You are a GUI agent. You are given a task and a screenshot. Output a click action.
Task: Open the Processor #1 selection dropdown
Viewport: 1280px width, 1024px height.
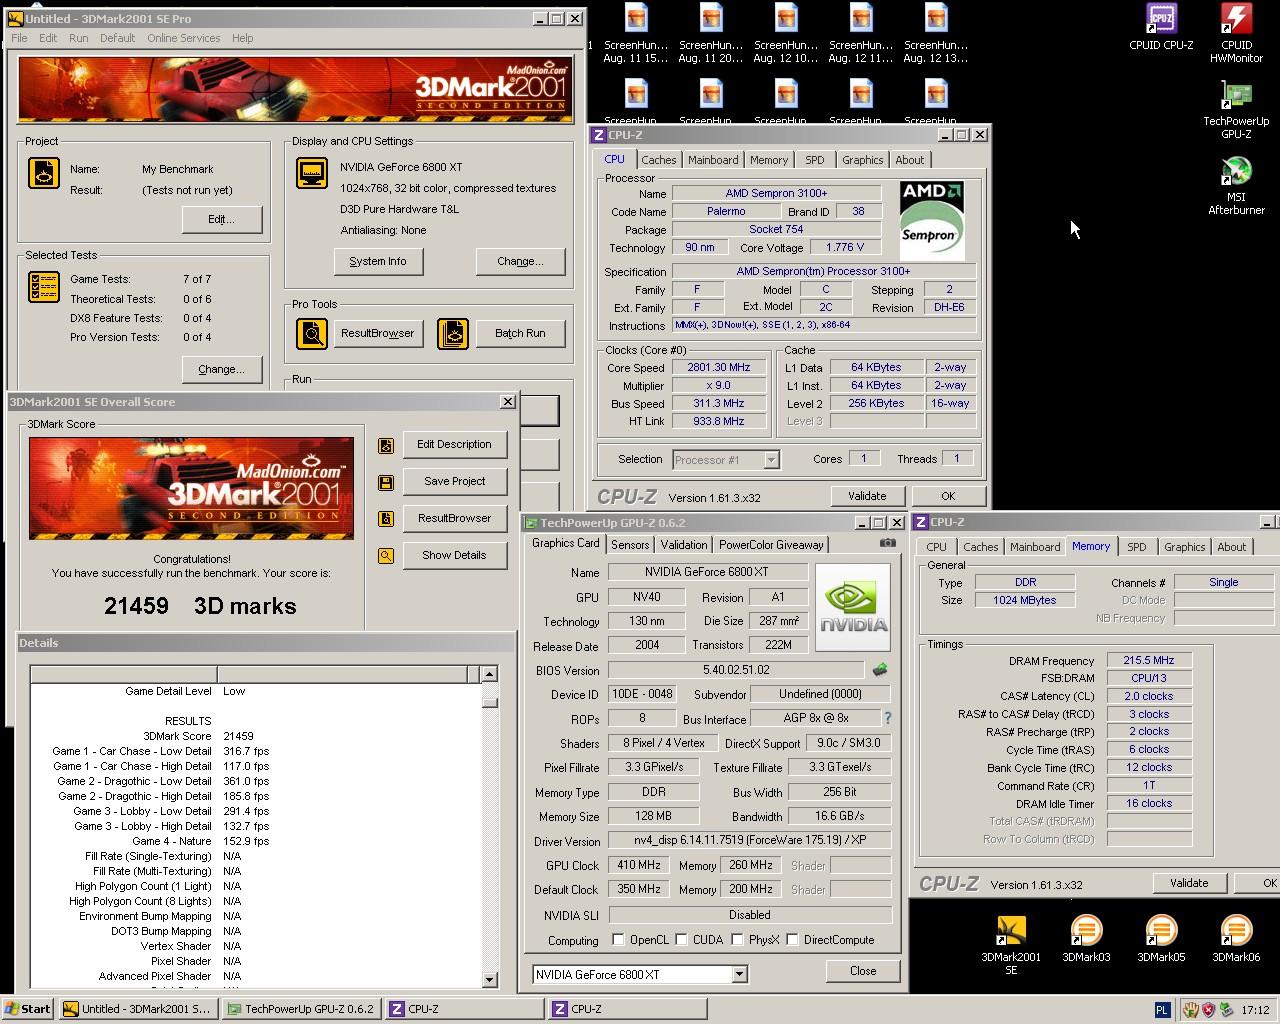[771, 460]
